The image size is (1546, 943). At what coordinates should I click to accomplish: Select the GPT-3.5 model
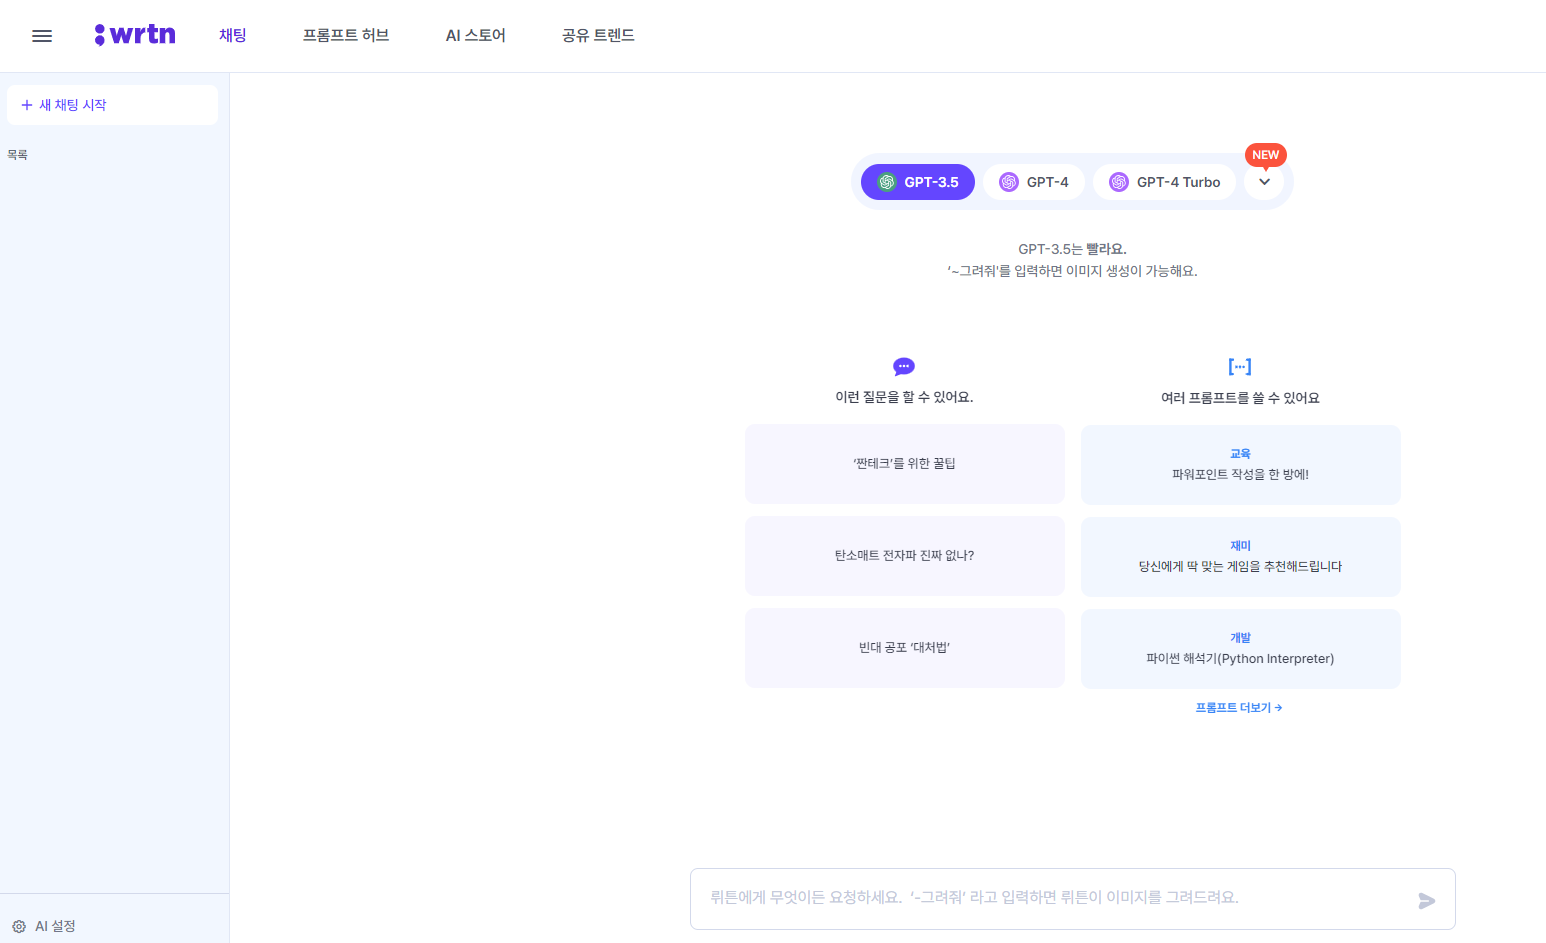[918, 182]
